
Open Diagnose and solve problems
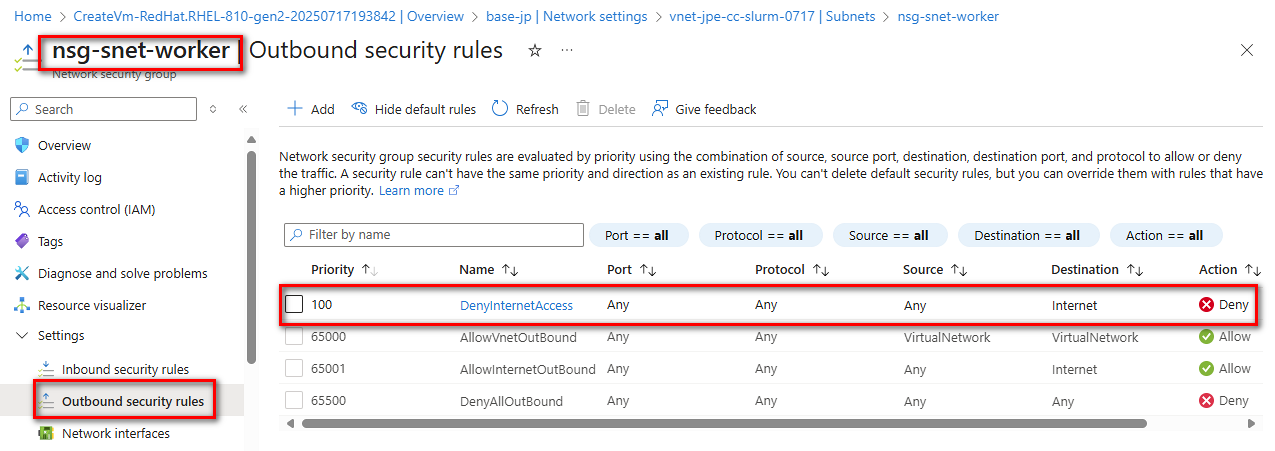pos(122,273)
